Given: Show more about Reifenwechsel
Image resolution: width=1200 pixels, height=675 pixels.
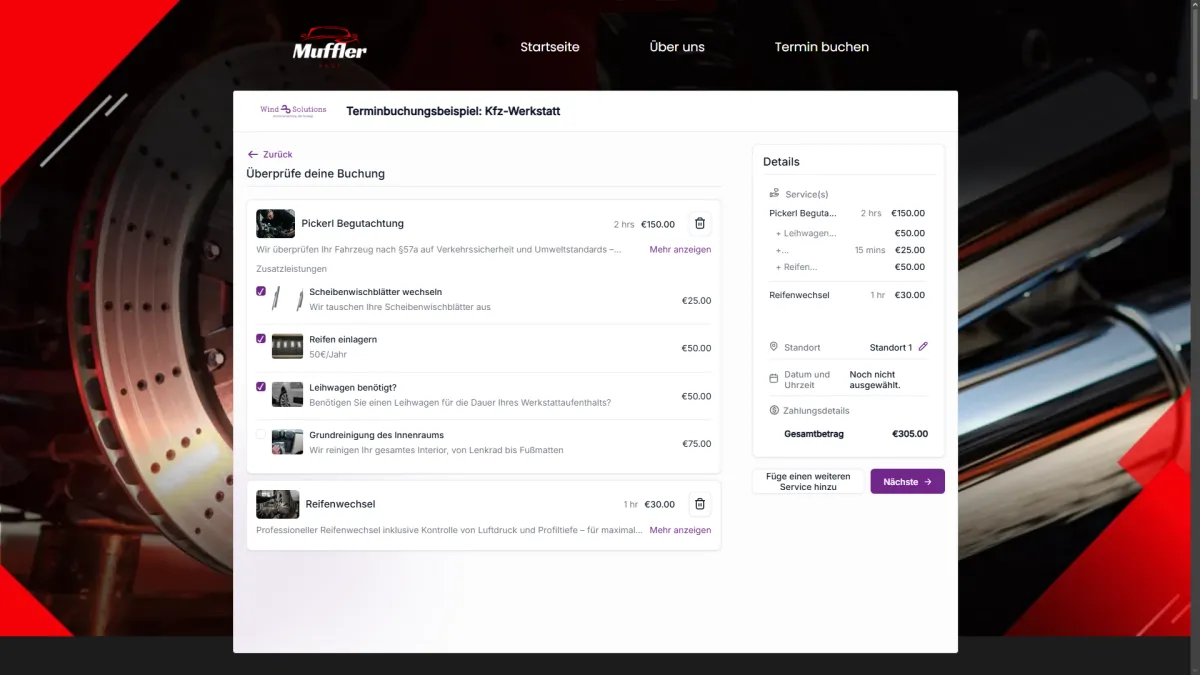Looking at the screenshot, I should coord(680,530).
